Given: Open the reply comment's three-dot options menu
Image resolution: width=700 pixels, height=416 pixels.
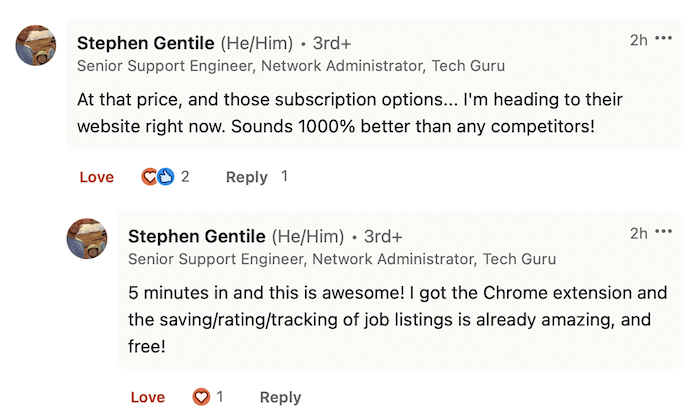Looking at the screenshot, I should [663, 232].
